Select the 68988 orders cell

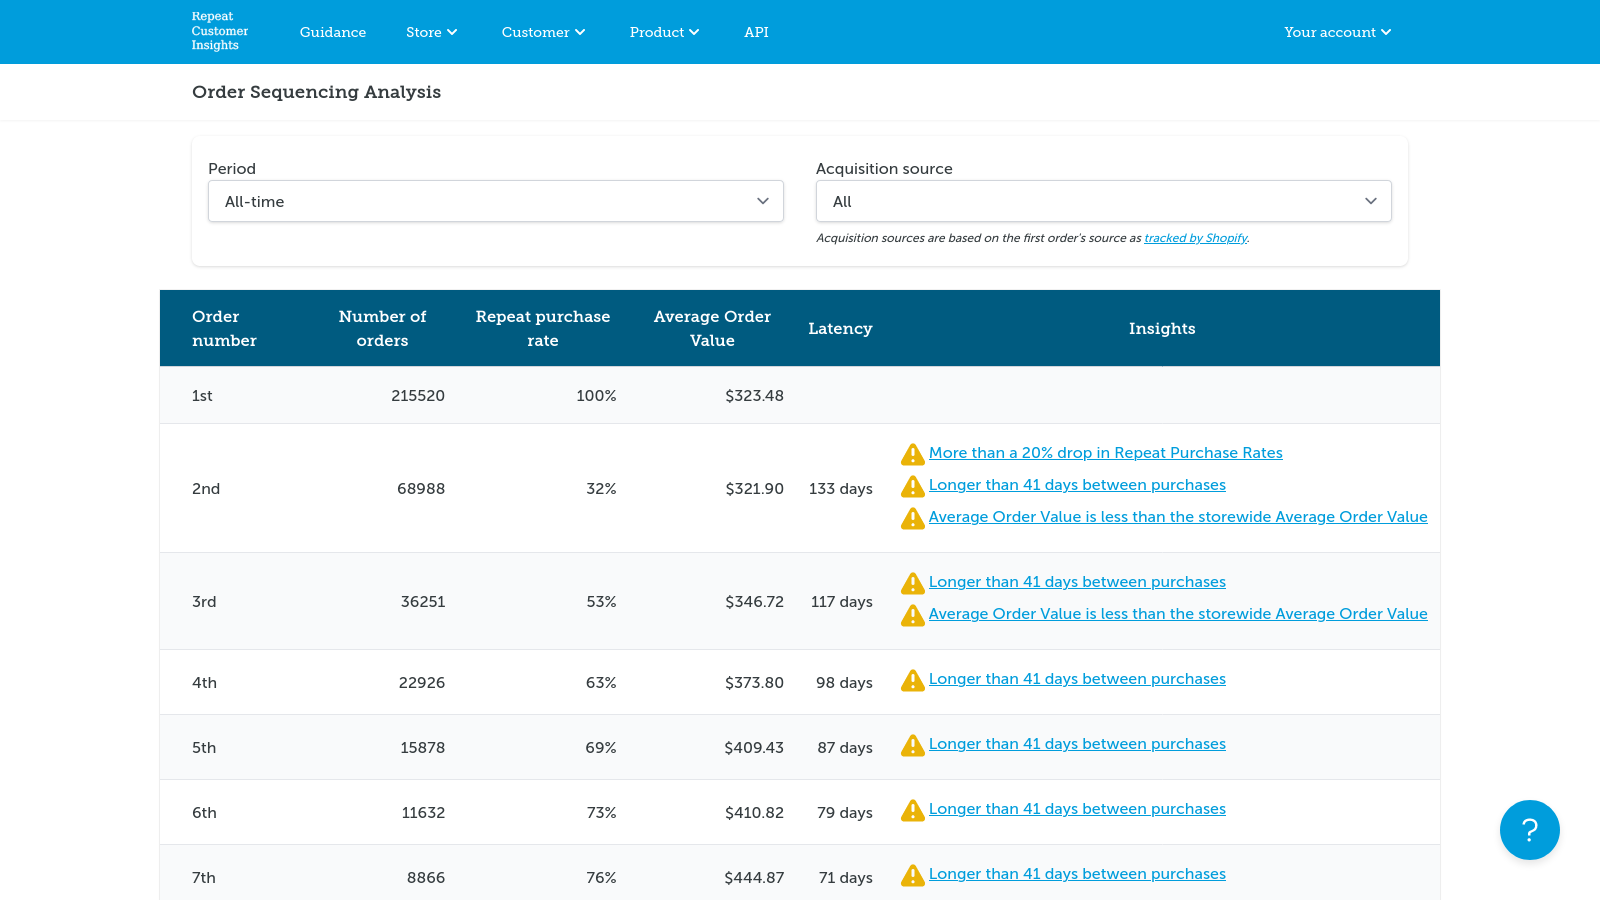[x=421, y=489]
